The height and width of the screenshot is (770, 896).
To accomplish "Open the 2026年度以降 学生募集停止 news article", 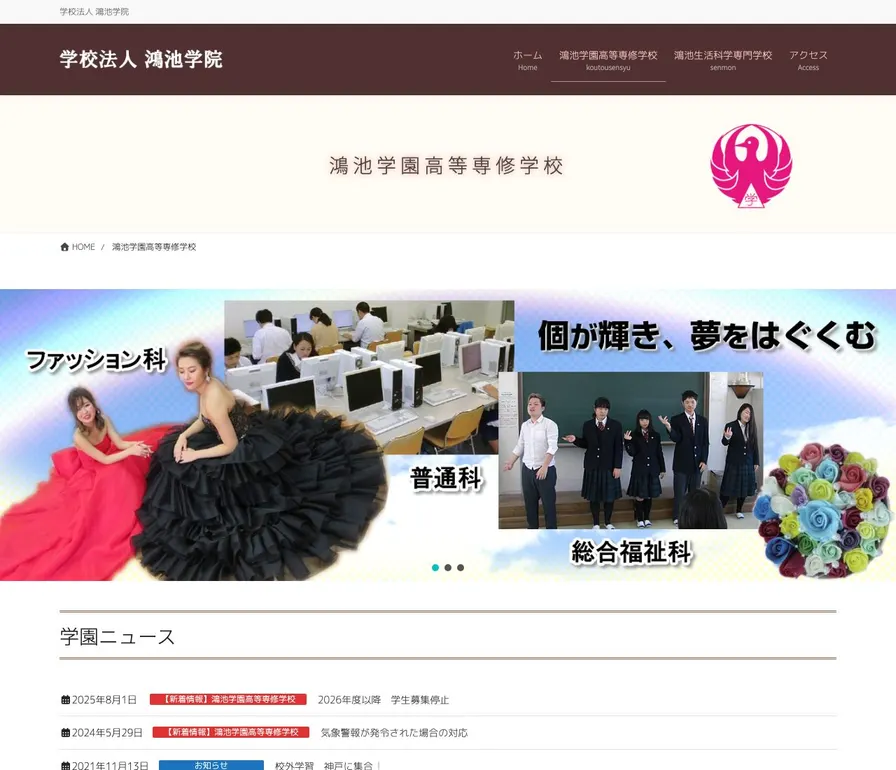I will [x=383, y=700].
